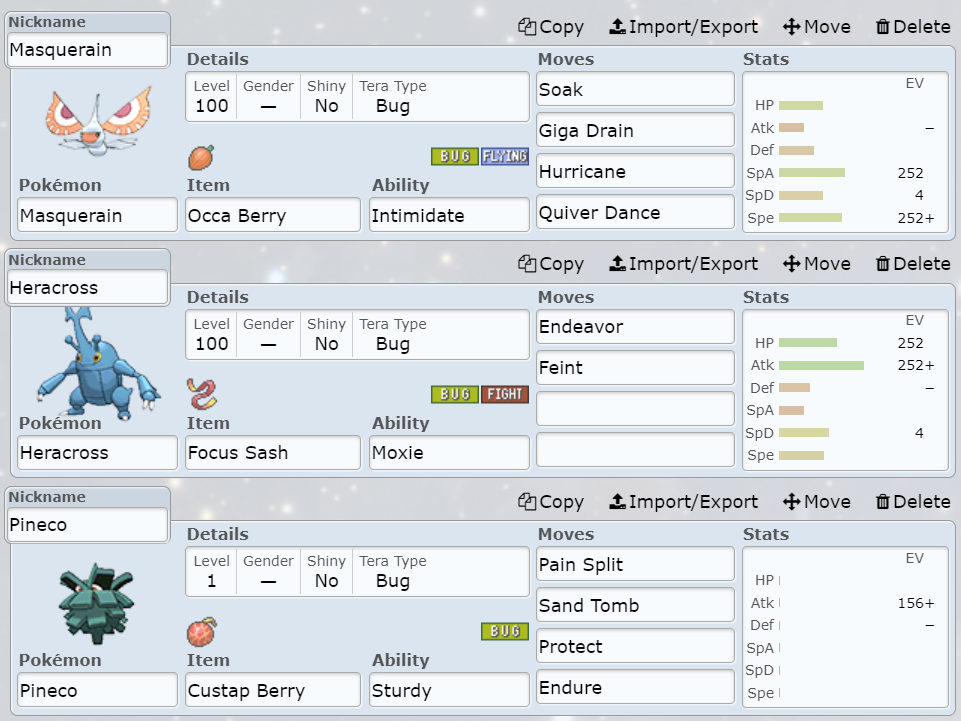961x721 pixels.
Task: Click Heracross's empty third move slot
Action: 636,409
